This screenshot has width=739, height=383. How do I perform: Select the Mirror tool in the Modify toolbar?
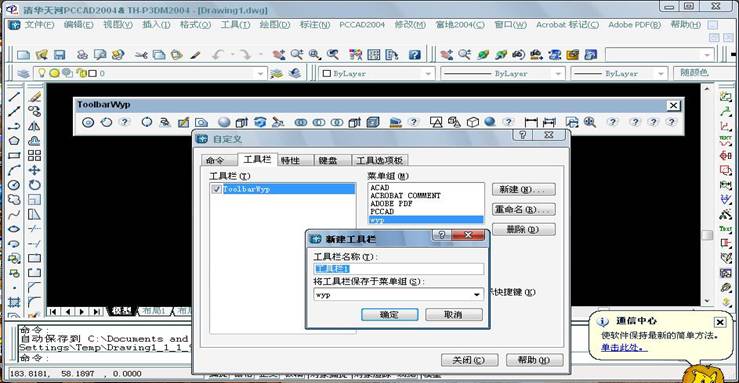pyautogui.click(x=34, y=126)
